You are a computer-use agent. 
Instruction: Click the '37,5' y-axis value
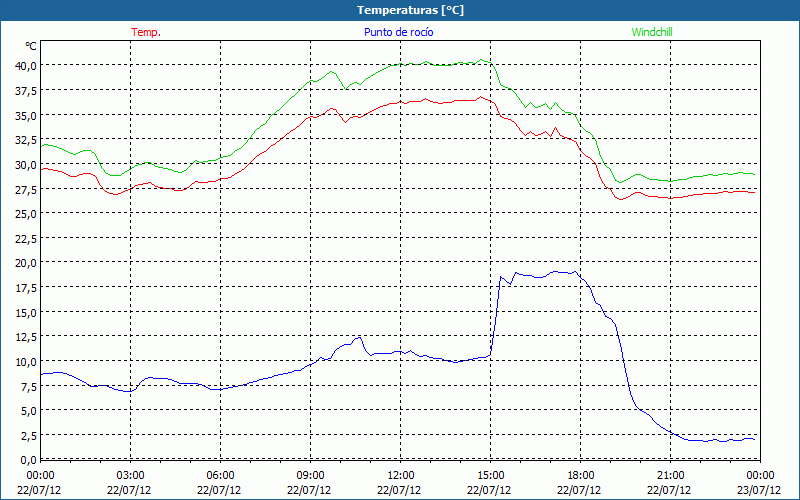point(26,90)
